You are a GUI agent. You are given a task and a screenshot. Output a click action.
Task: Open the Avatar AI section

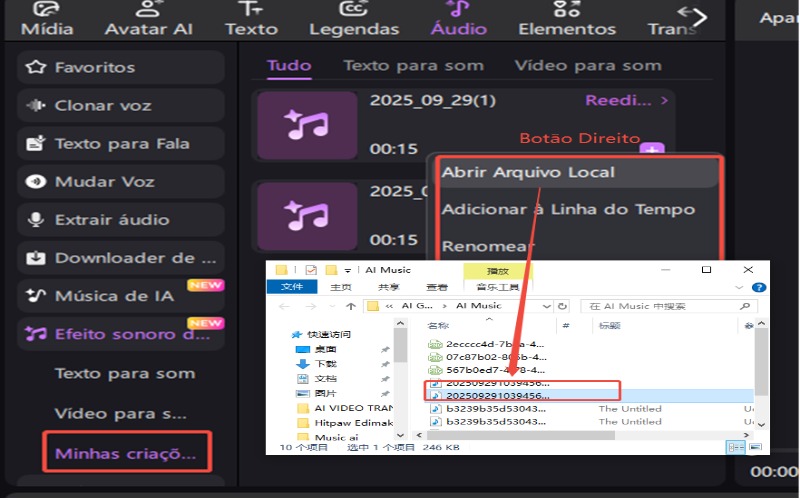(148, 19)
